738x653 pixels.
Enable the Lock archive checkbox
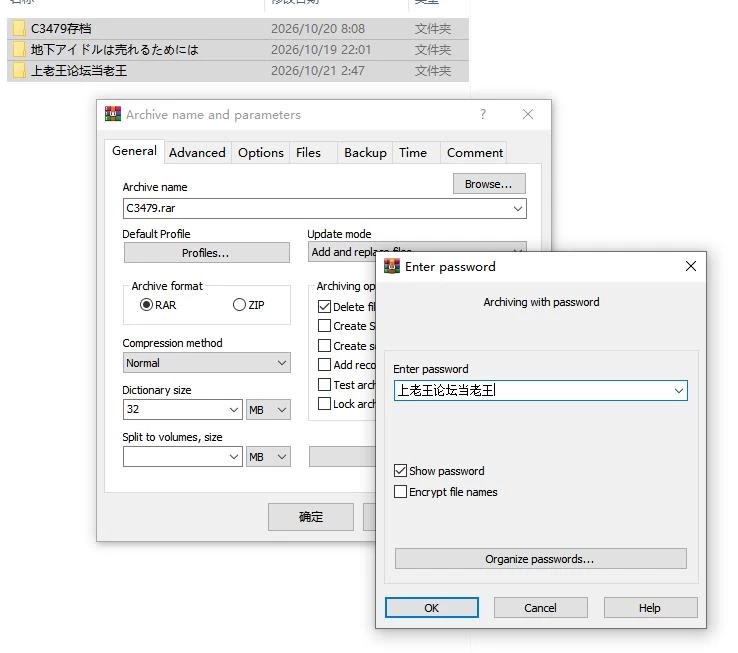click(324, 404)
